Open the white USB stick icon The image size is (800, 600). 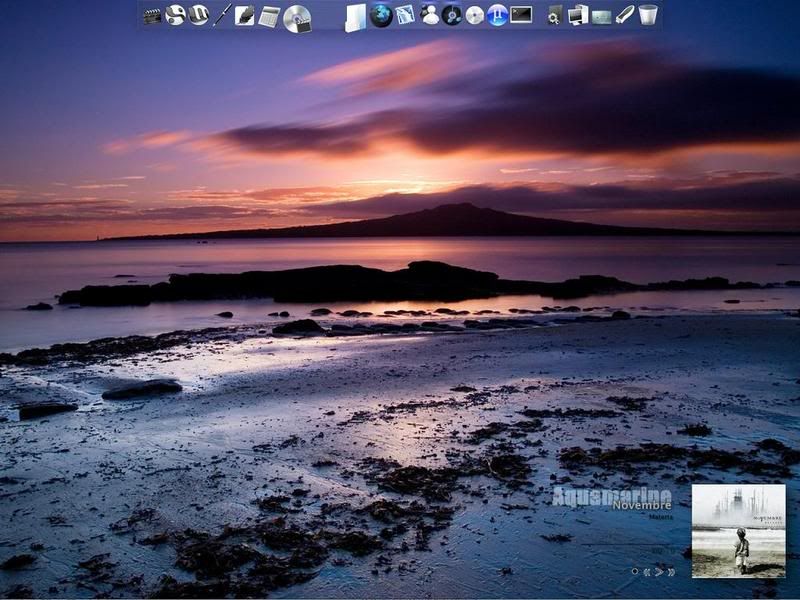(625, 15)
